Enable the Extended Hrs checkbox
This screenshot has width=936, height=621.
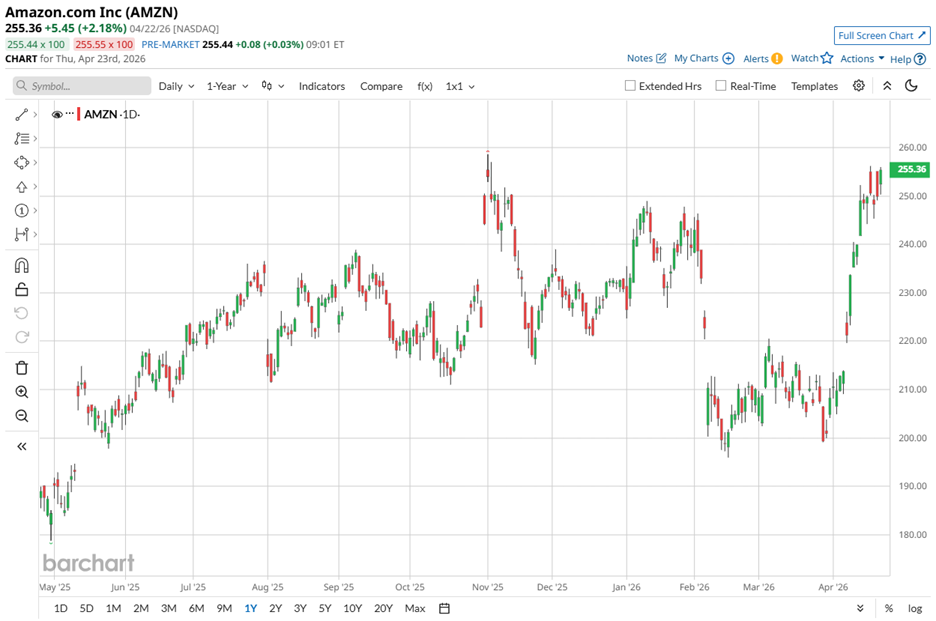point(630,86)
